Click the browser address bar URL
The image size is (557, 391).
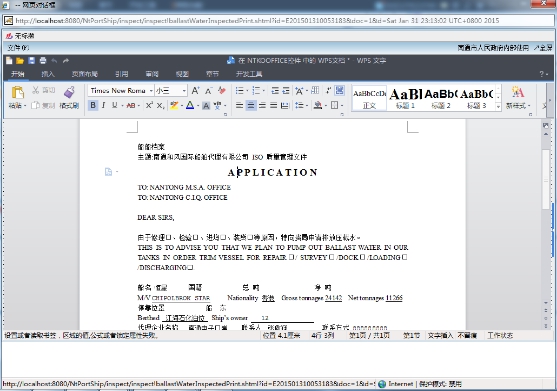click(x=257, y=21)
